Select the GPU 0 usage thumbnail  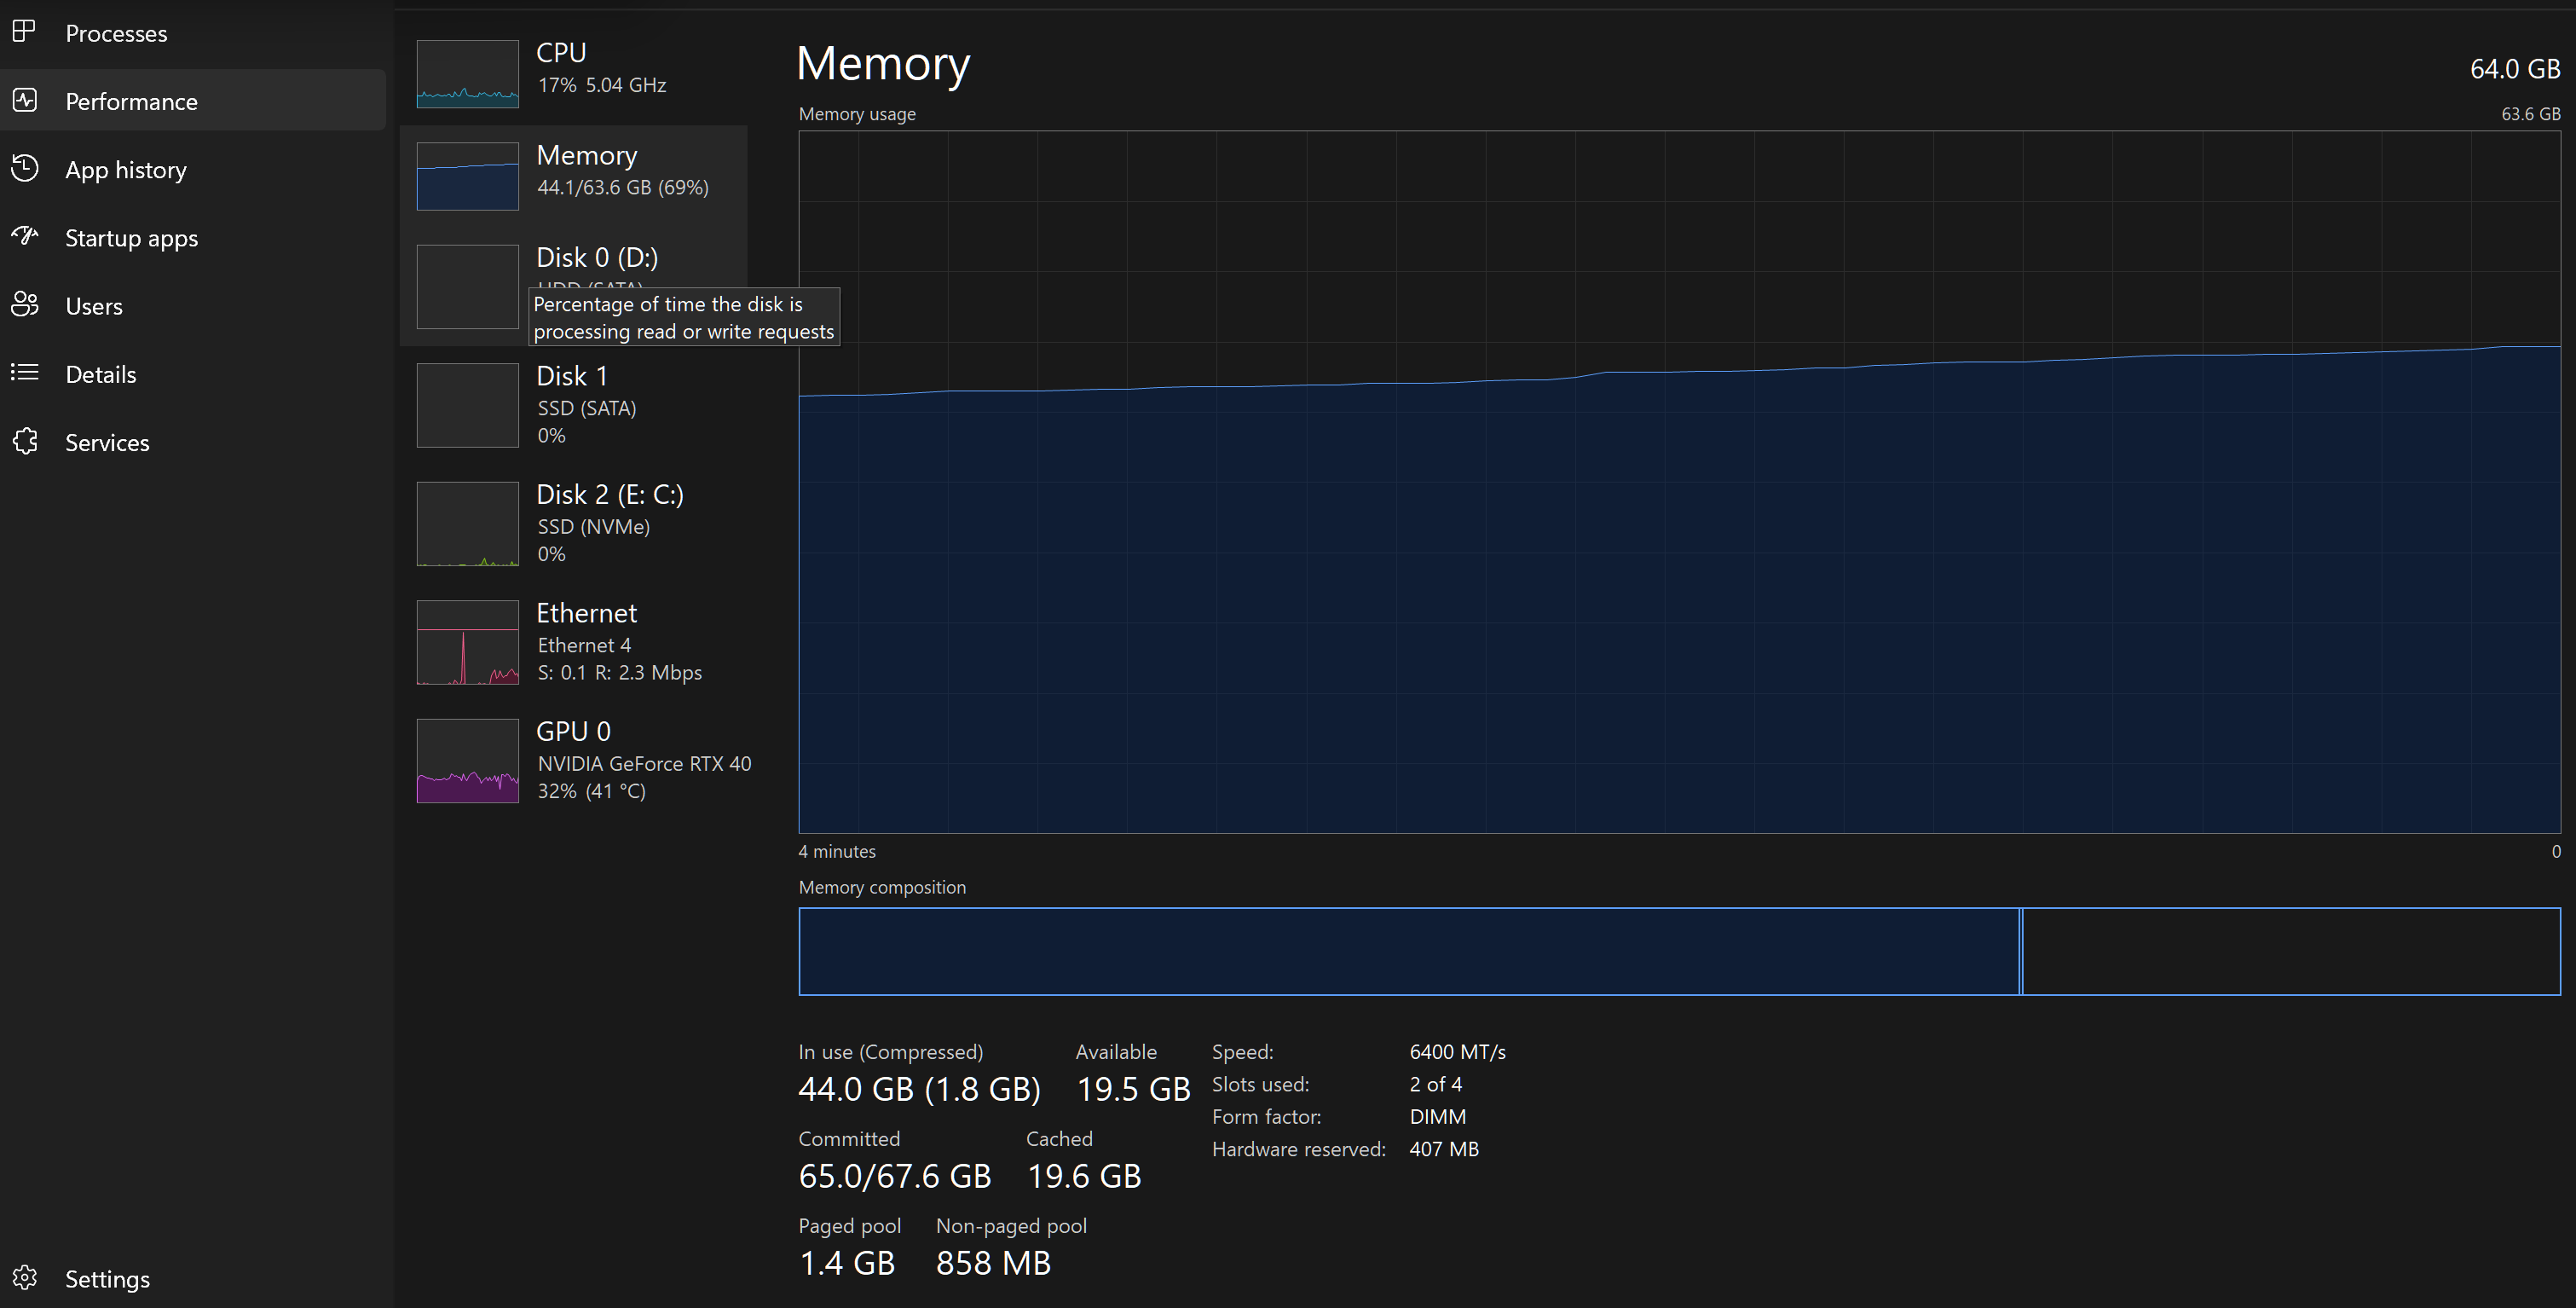pos(467,761)
